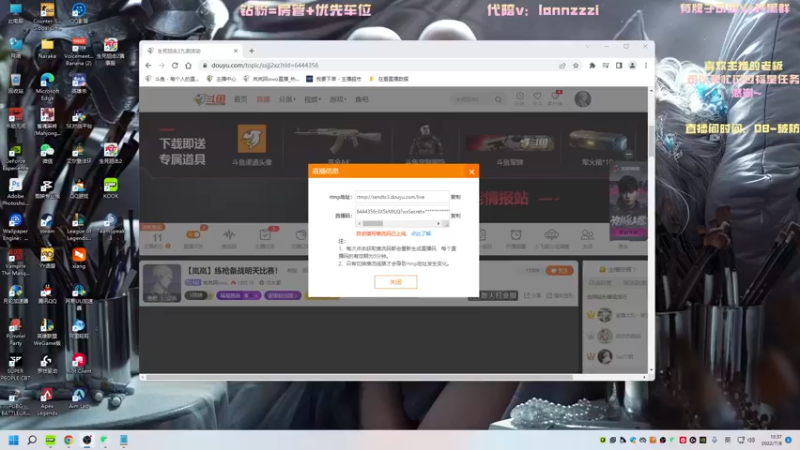
Task: Bookmark this page with the star icon
Action: [x=576, y=65]
